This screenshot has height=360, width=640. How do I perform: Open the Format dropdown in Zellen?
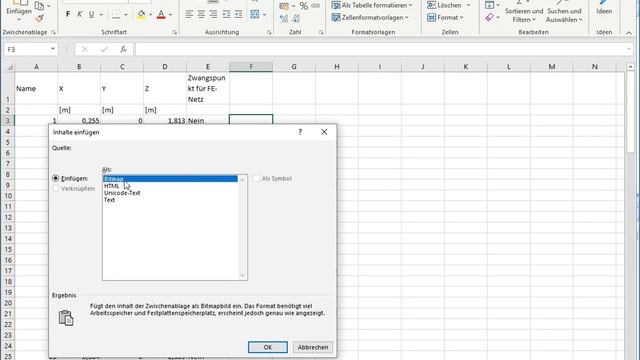[445, 18]
